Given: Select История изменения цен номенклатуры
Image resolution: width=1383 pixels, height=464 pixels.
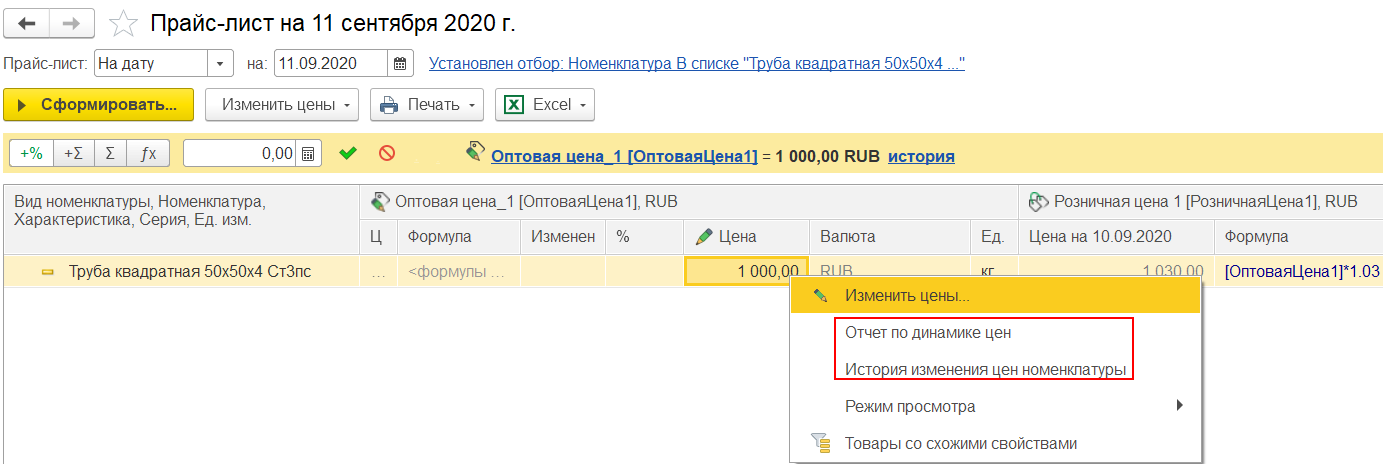Looking at the screenshot, I should pos(995,369).
